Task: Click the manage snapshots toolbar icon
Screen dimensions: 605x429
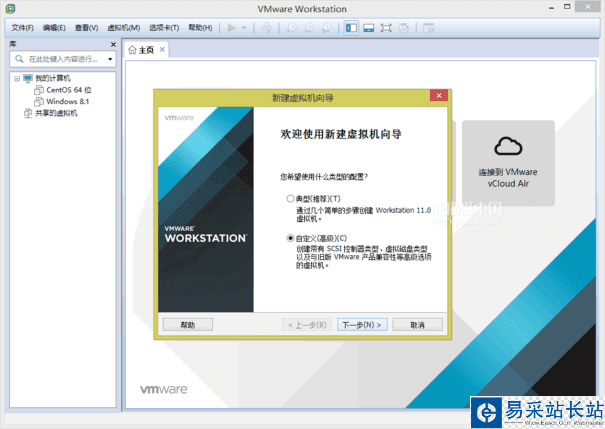Action: point(327,28)
